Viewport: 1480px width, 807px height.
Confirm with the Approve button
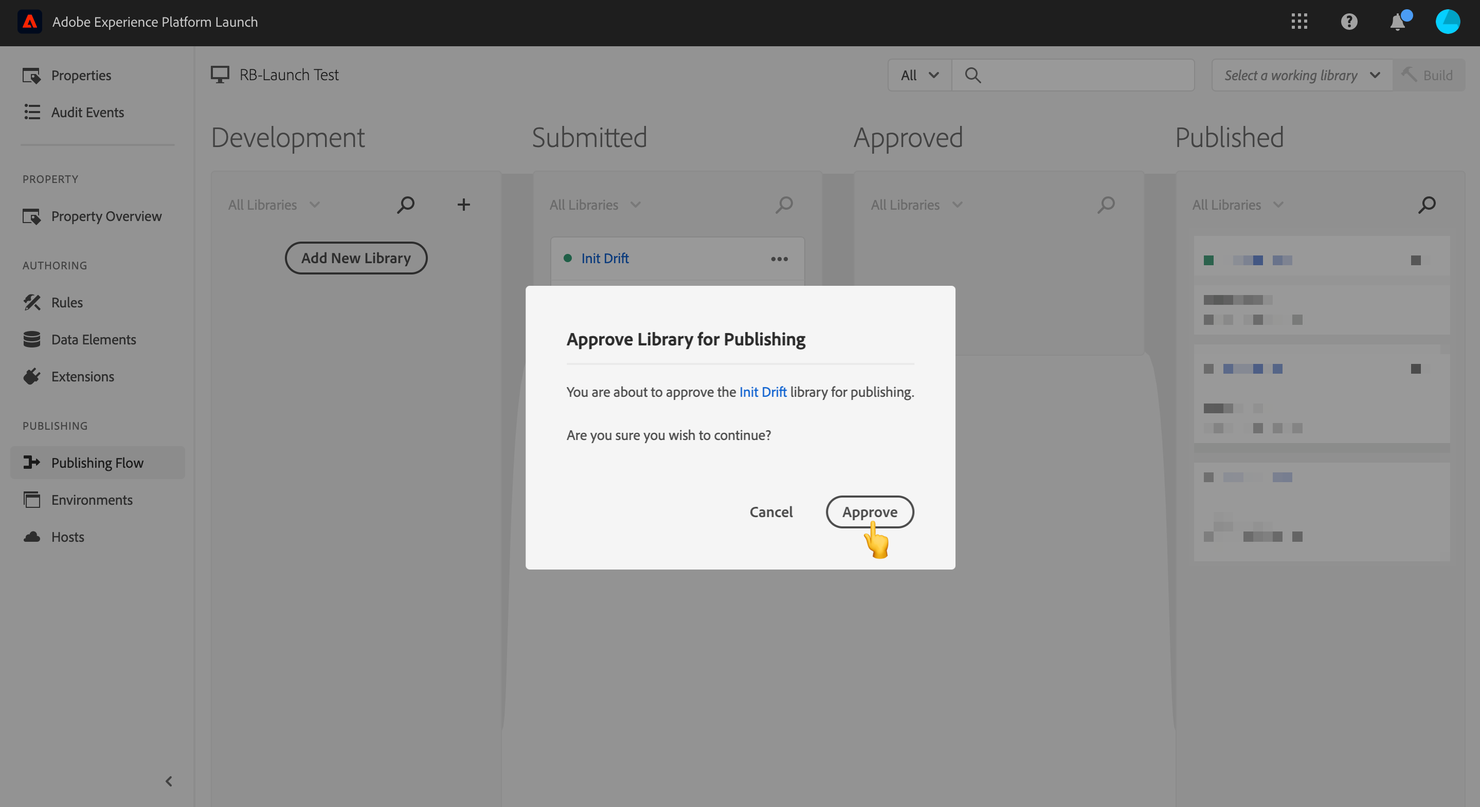tap(870, 512)
